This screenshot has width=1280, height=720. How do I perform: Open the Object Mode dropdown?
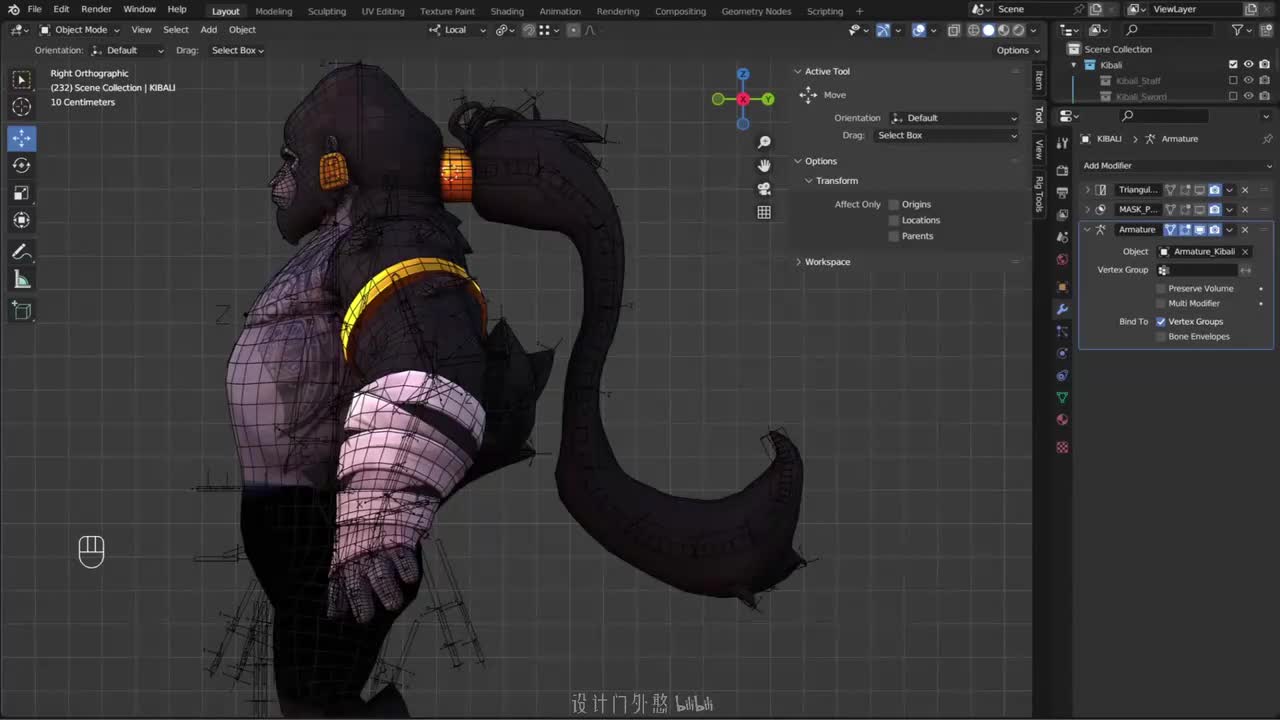pyautogui.click(x=80, y=30)
